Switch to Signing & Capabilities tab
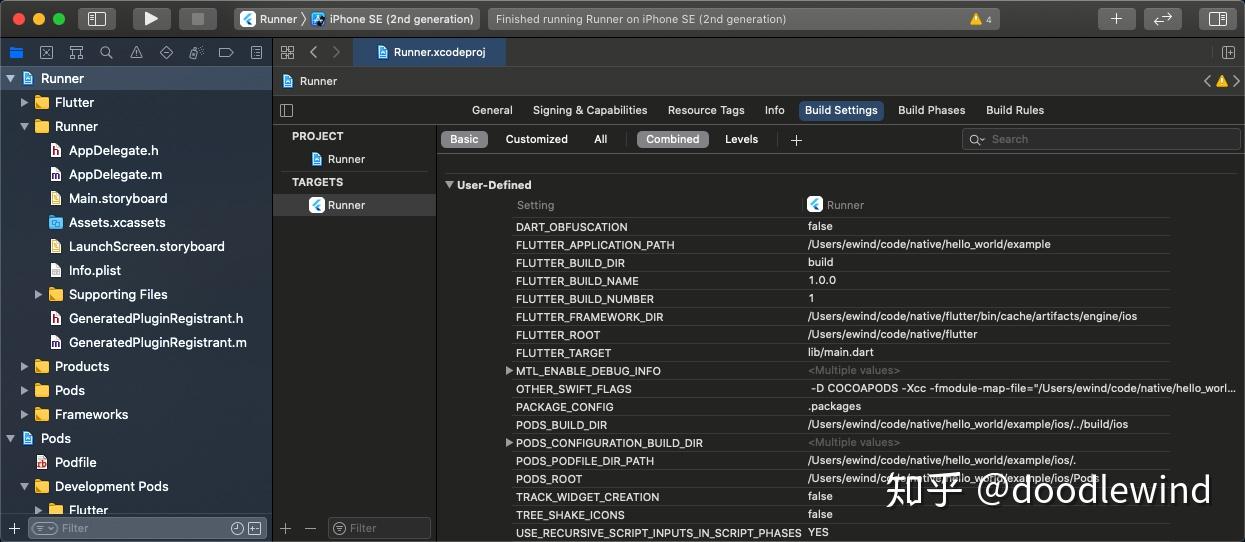1245x542 pixels. click(x=590, y=110)
